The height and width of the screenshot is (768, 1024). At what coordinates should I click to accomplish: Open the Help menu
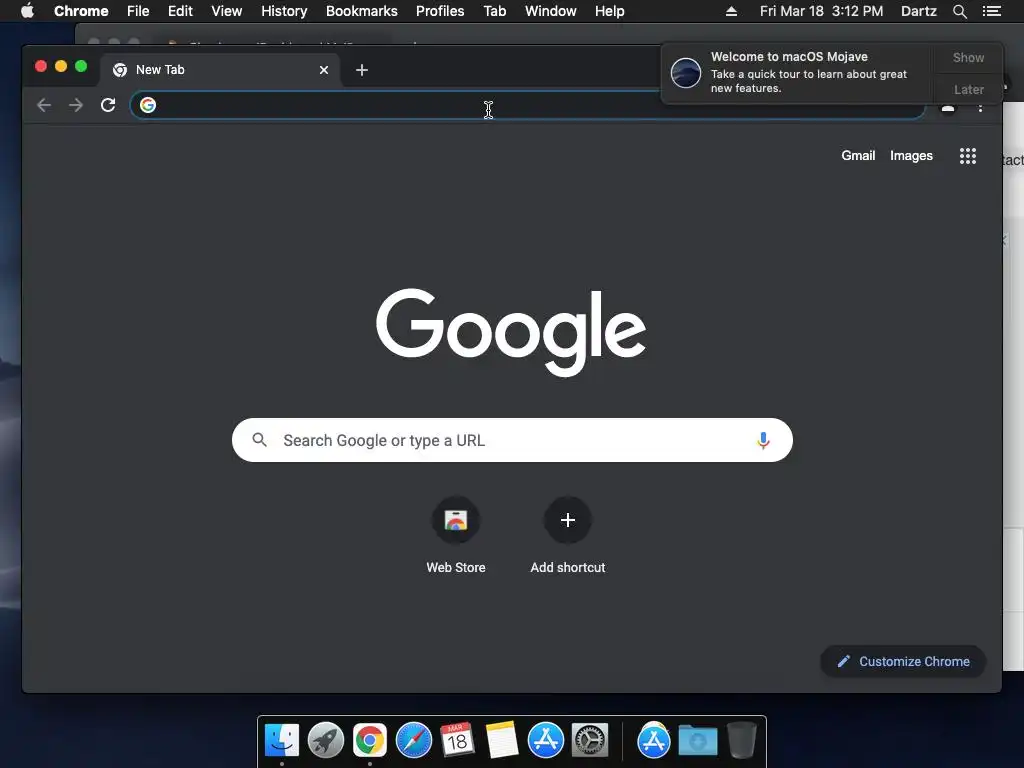click(x=609, y=11)
